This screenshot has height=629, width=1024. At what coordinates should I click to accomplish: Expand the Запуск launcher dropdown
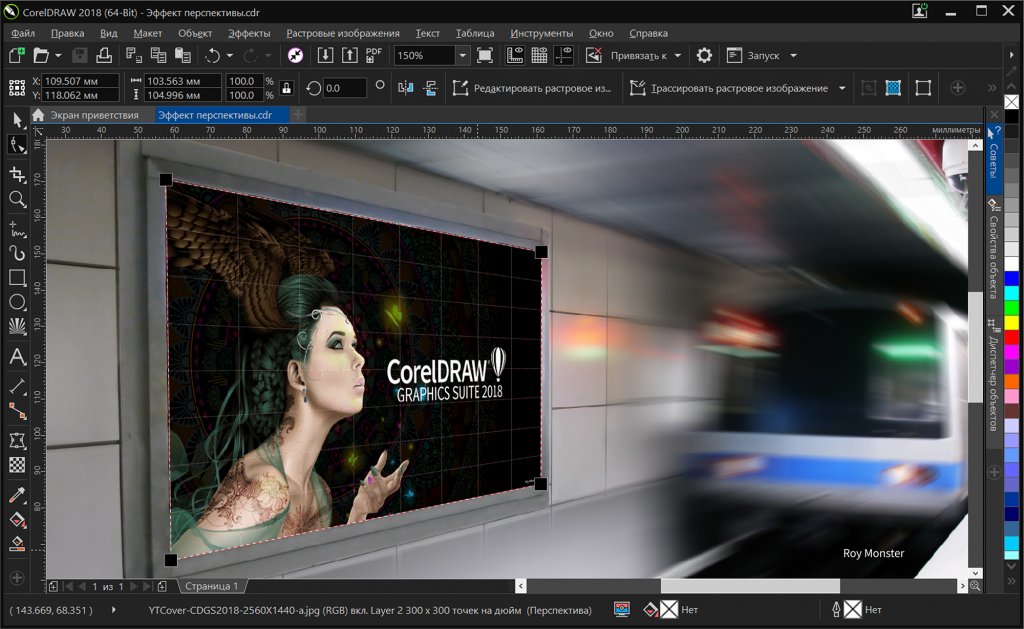(x=793, y=56)
